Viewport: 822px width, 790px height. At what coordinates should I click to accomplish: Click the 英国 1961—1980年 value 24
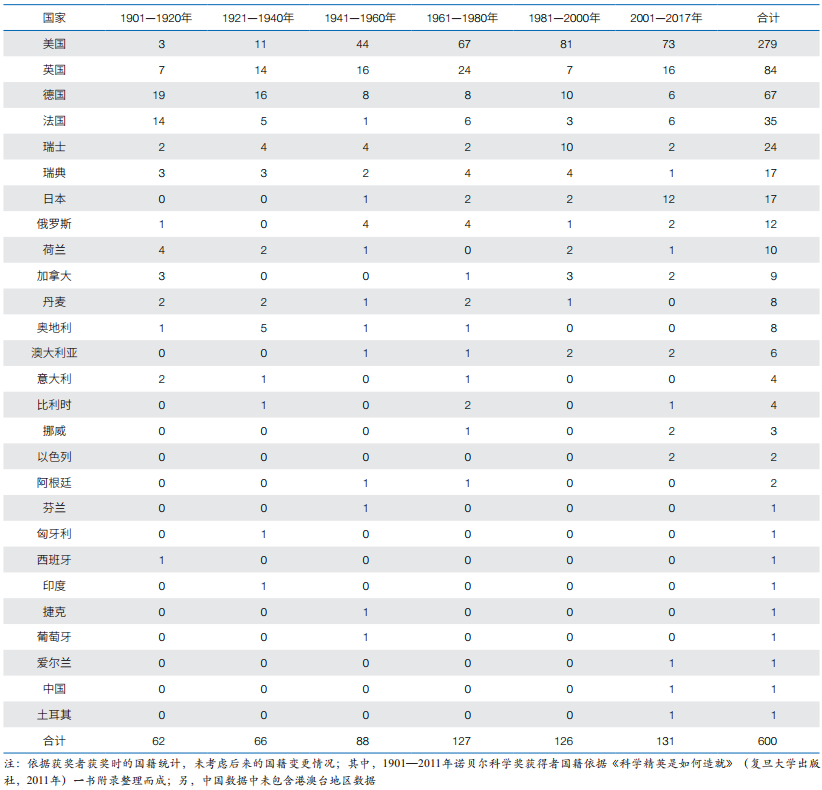(464, 70)
